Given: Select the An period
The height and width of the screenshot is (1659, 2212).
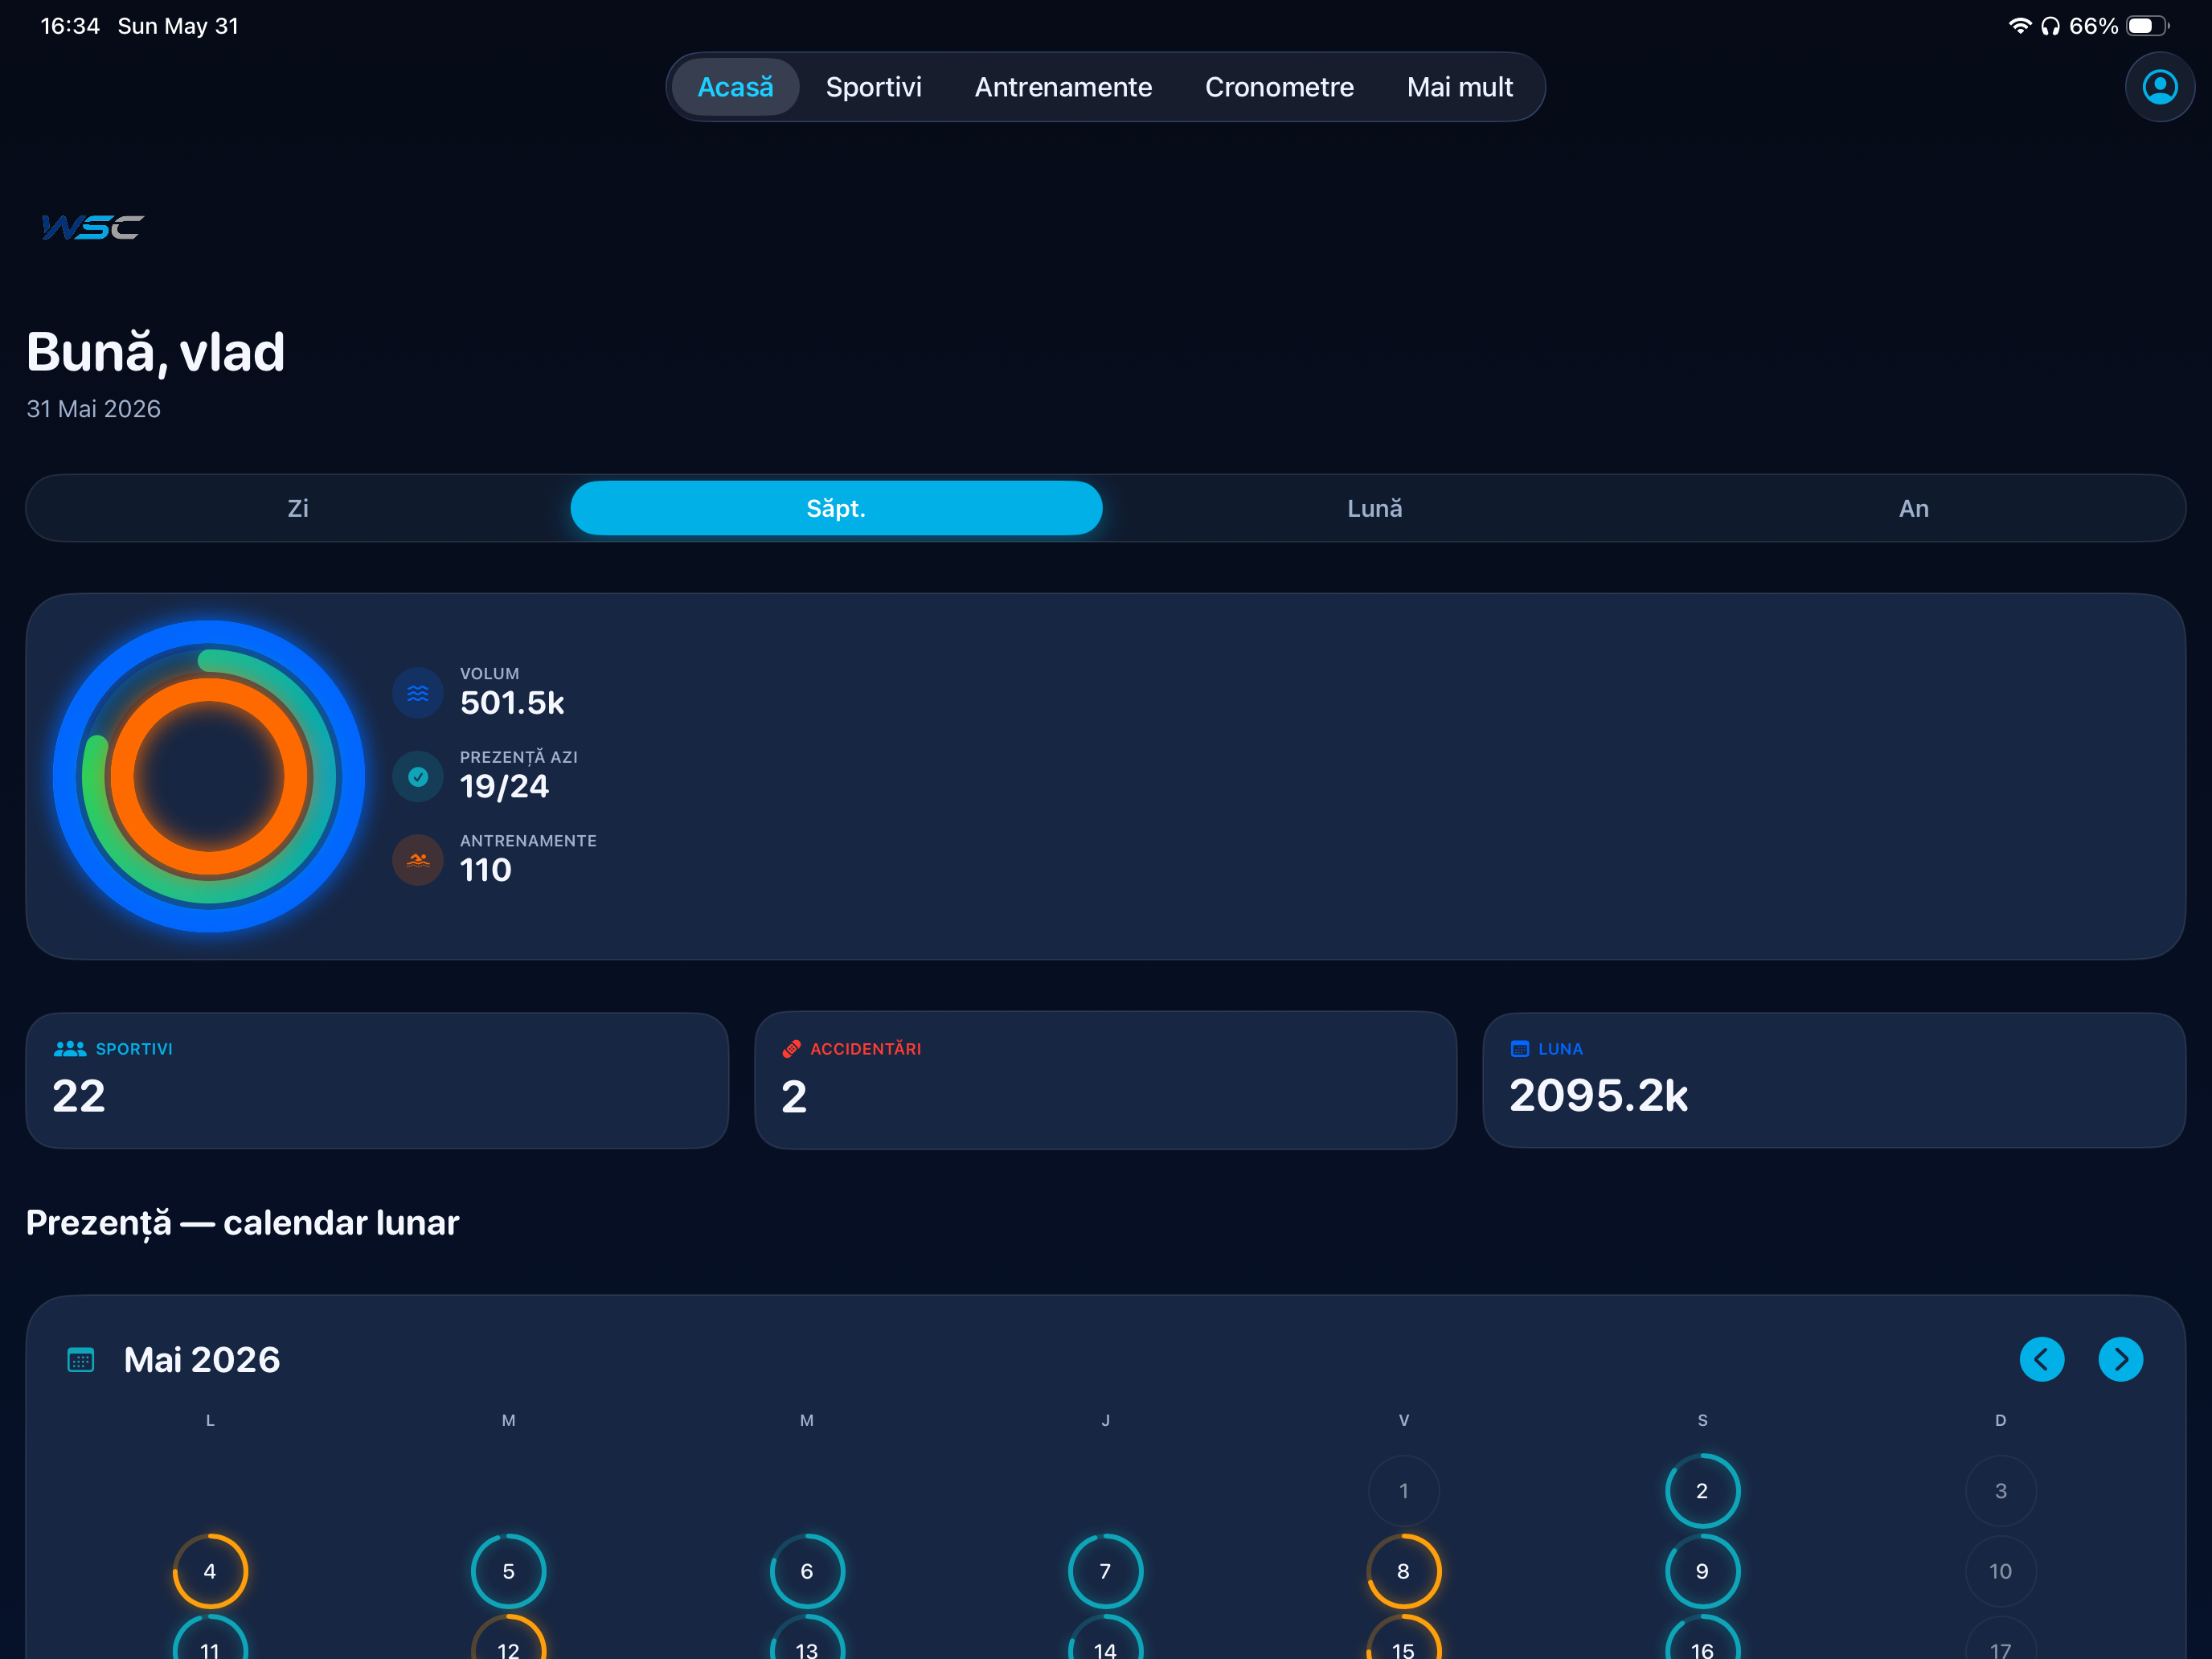Looking at the screenshot, I should tap(1913, 508).
